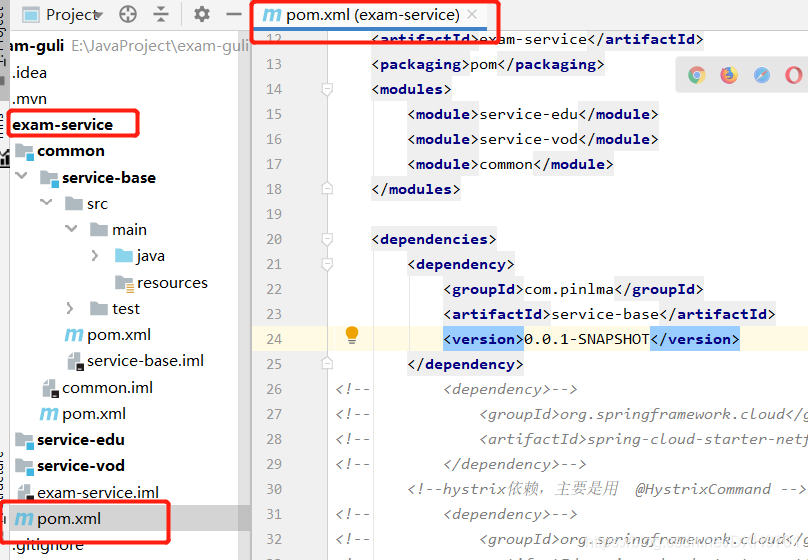Image resolution: width=808 pixels, height=560 pixels.
Task: Expand the java folder arrow
Action: coord(95,256)
